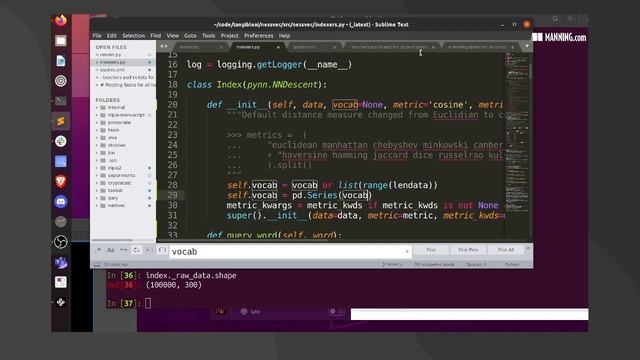
Task: Open find history dropdown arrow
Action: pos(407,251)
